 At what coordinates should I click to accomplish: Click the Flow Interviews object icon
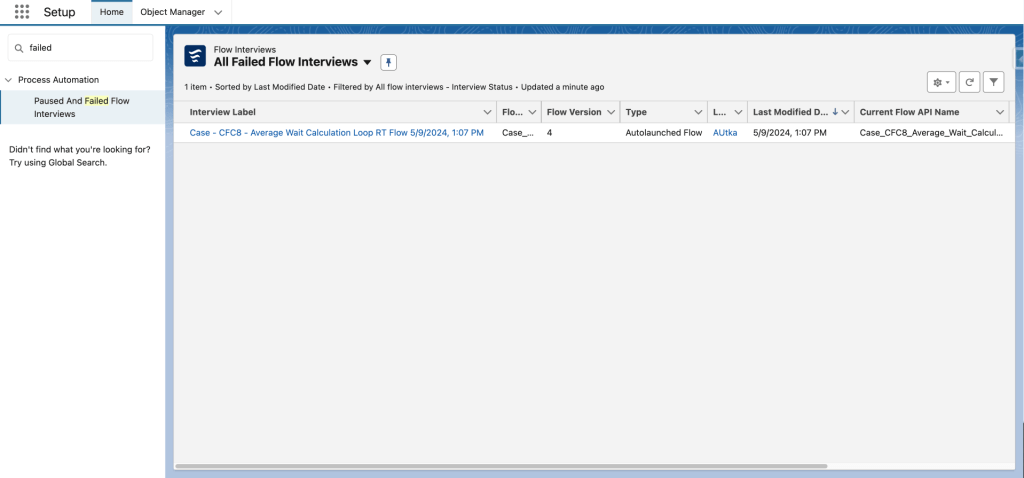(195, 56)
